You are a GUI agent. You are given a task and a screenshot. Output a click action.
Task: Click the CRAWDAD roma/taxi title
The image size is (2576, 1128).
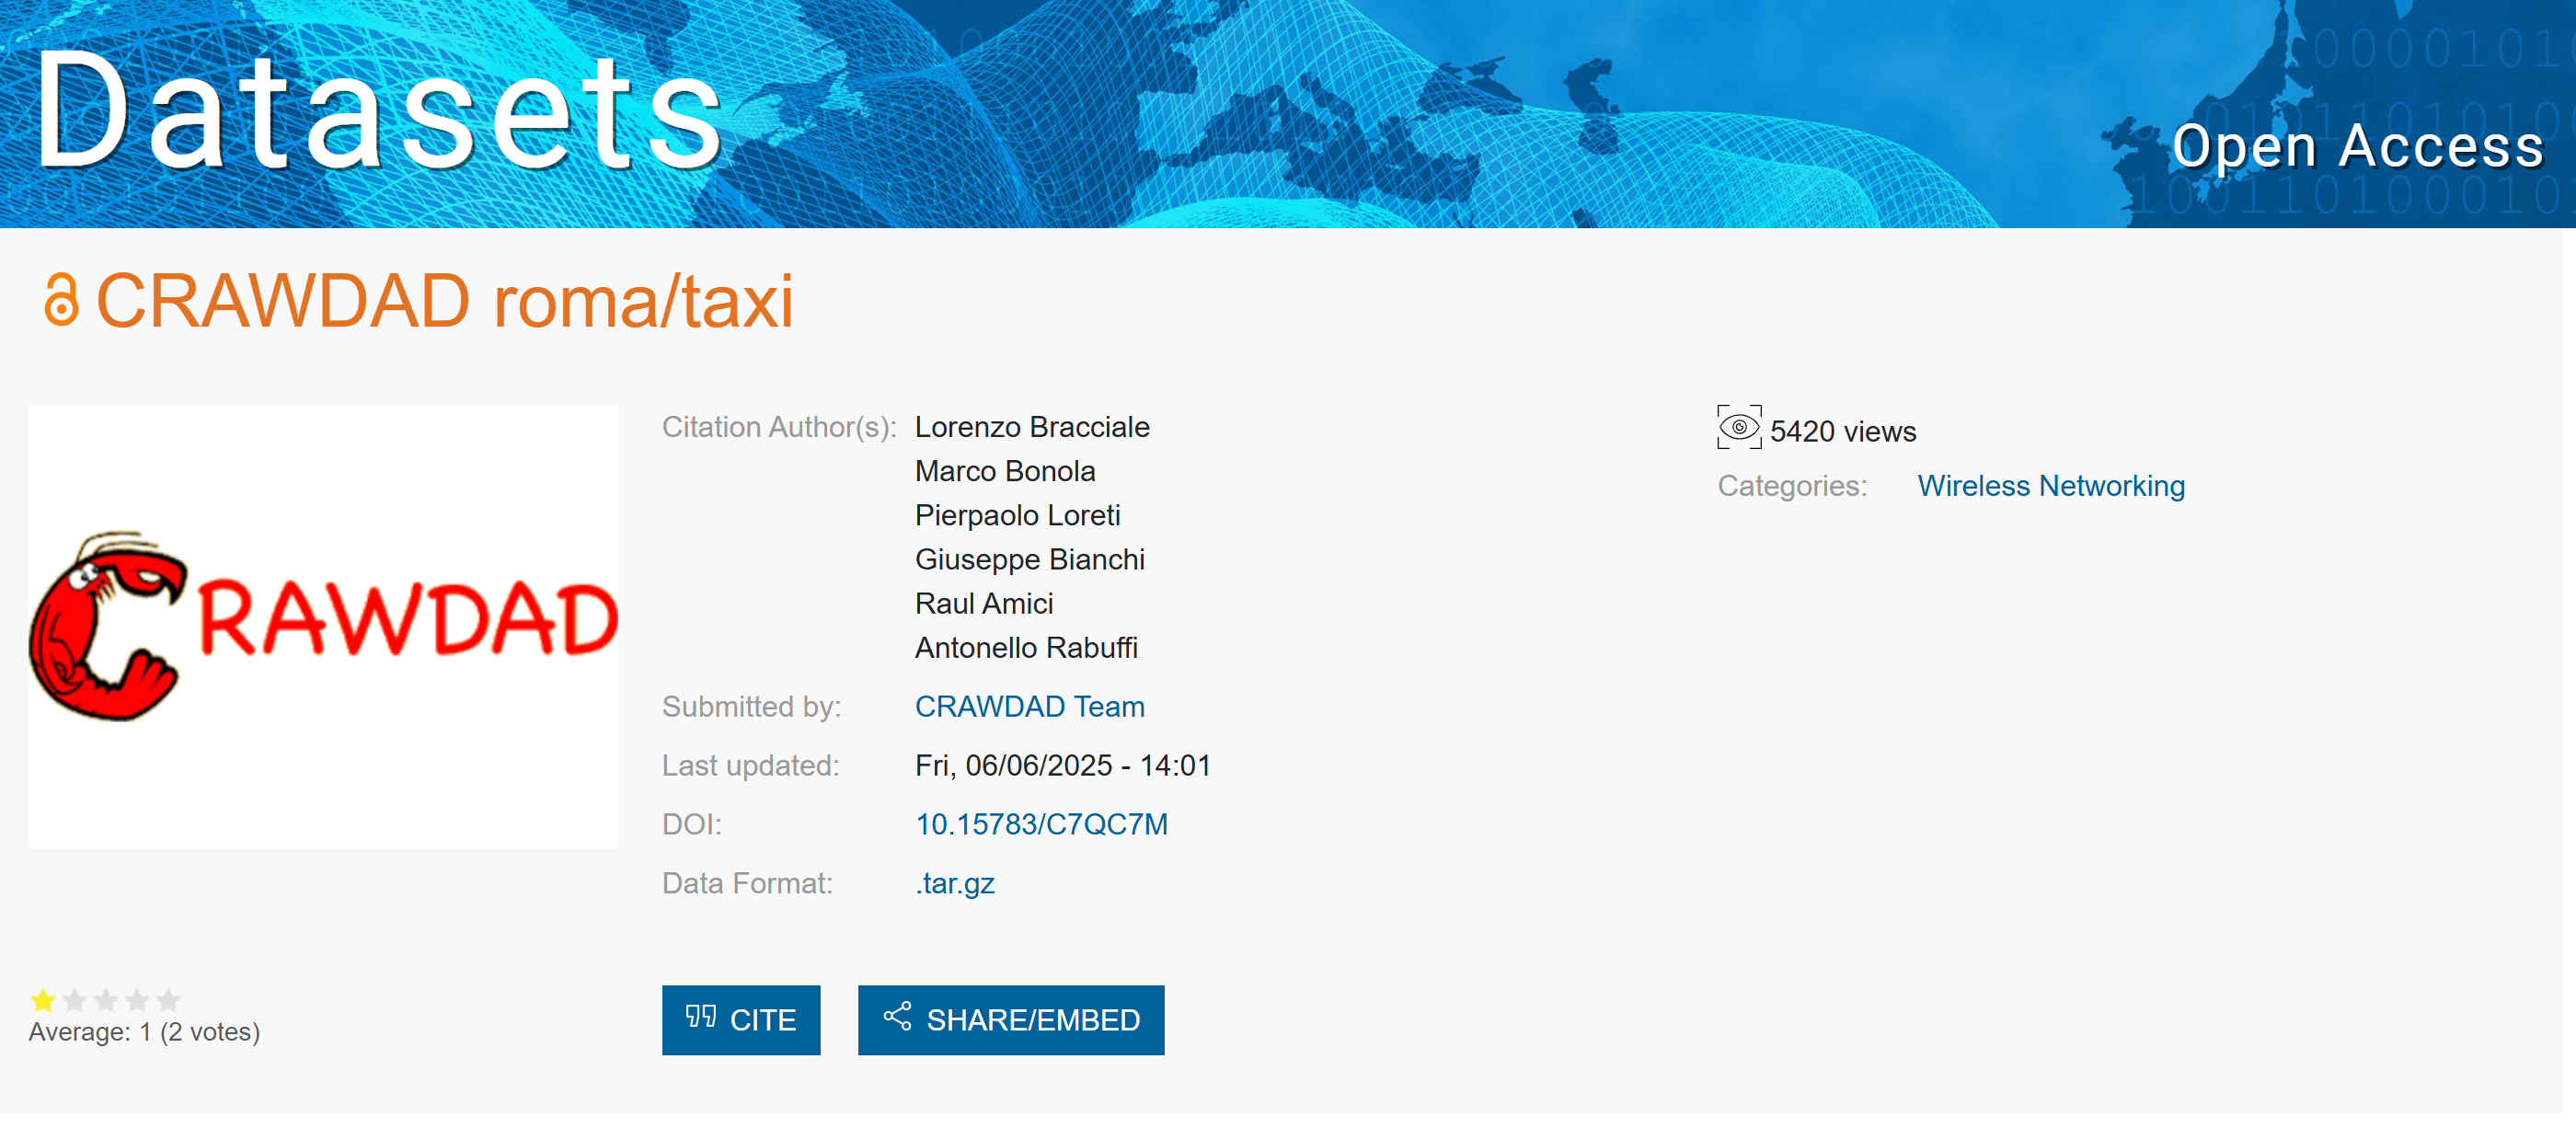coord(444,300)
